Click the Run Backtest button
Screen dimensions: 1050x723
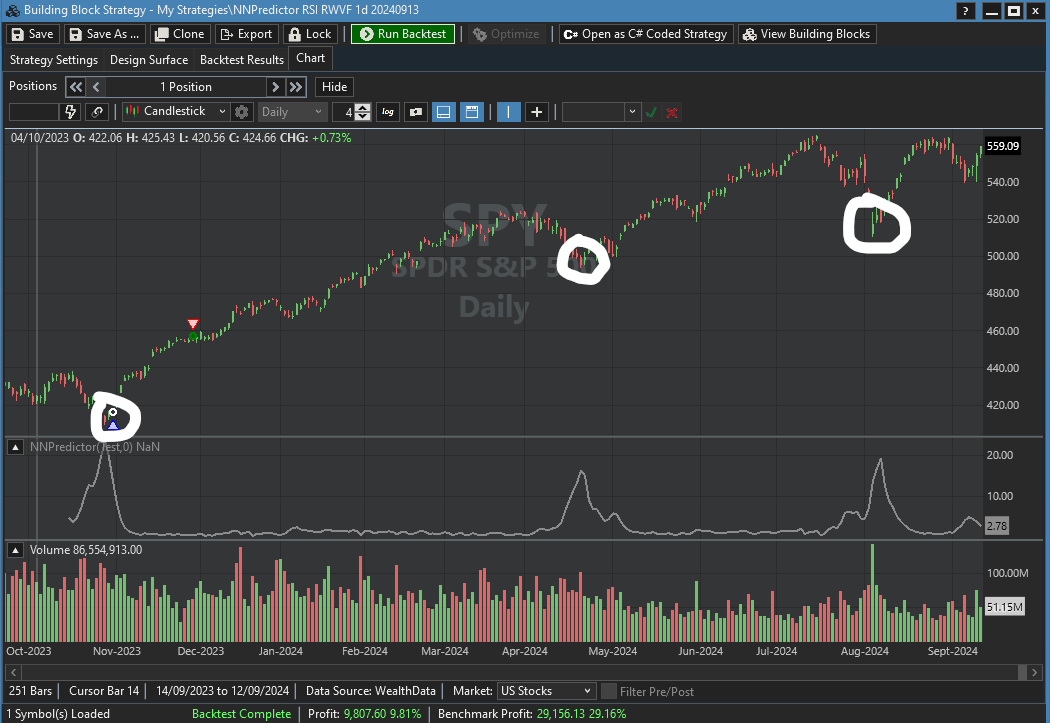(x=403, y=34)
